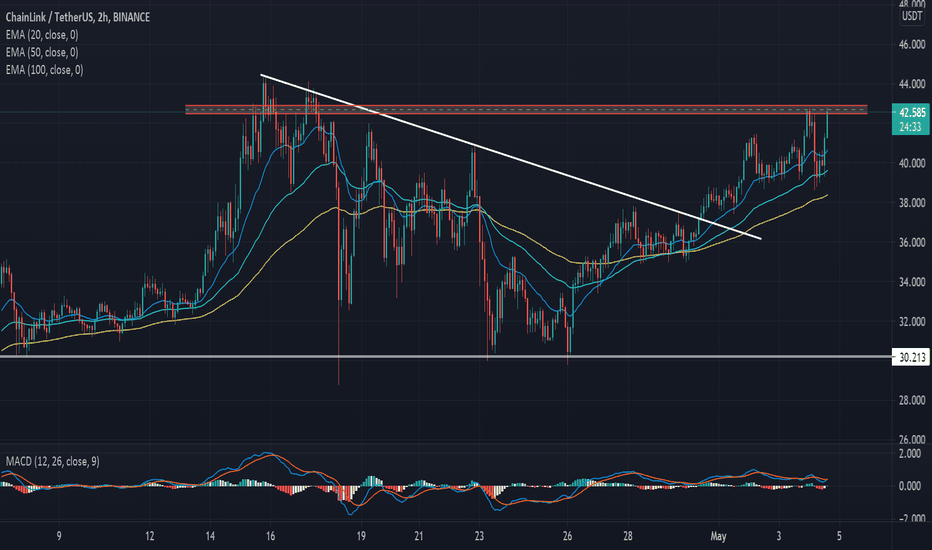This screenshot has height=550, width=932.
Task: Click the MACD 2.000 axis label
Action: click(x=910, y=454)
